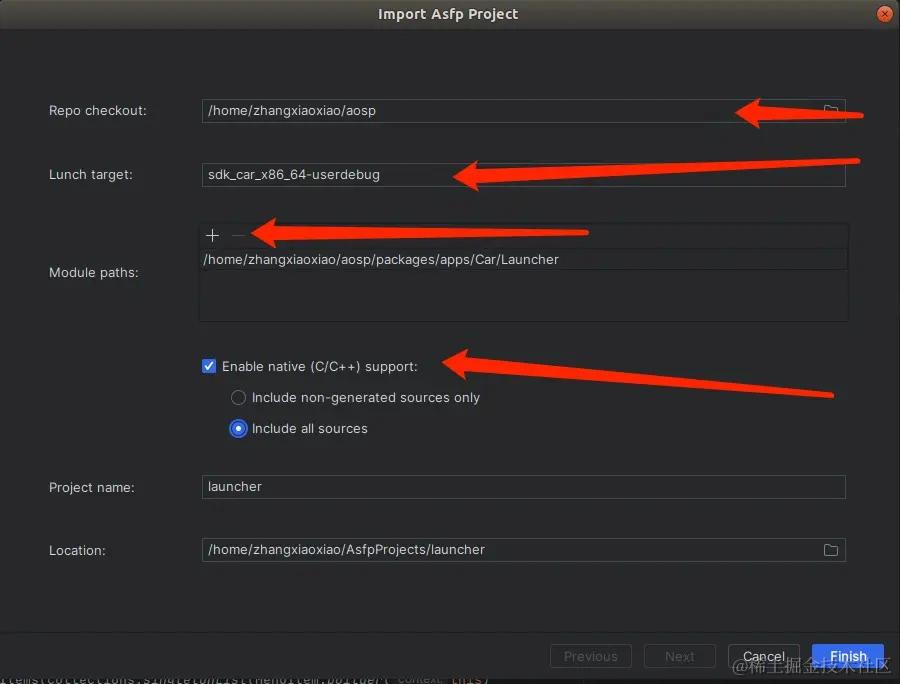The width and height of the screenshot is (900, 684).
Task: Click the Finish button
Action: point(848,656)
